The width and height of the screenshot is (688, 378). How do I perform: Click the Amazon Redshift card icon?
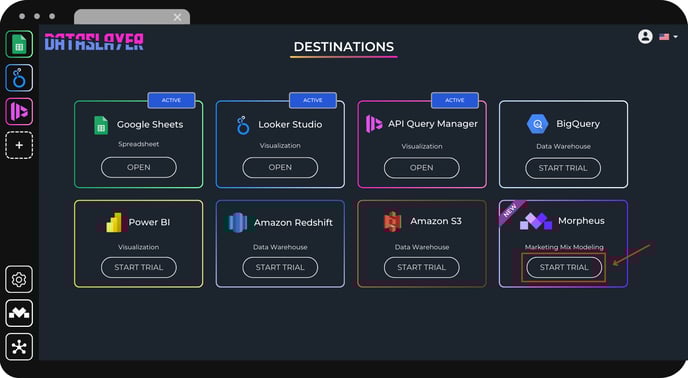click(x=237, y=223)
